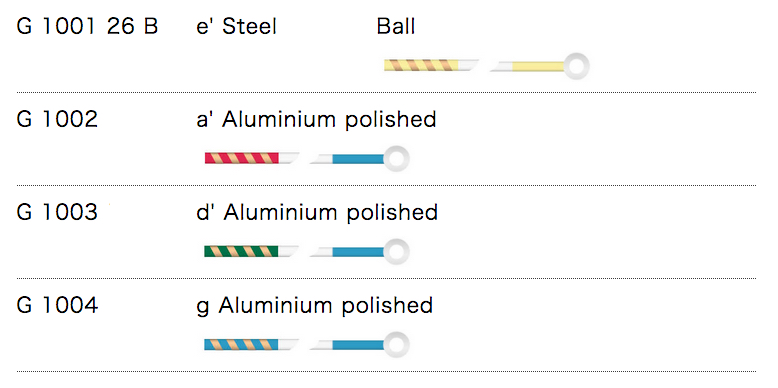This screenshot has height=388, width=778.
Task: Select product code G 1004
Action: coord(58,305)
